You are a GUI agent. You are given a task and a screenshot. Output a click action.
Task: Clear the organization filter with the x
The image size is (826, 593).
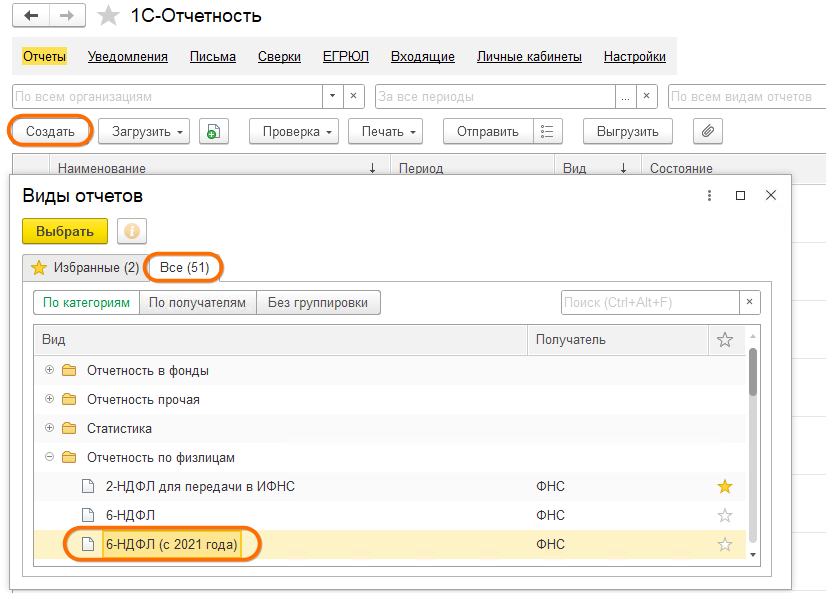click(x=353, y=96)
